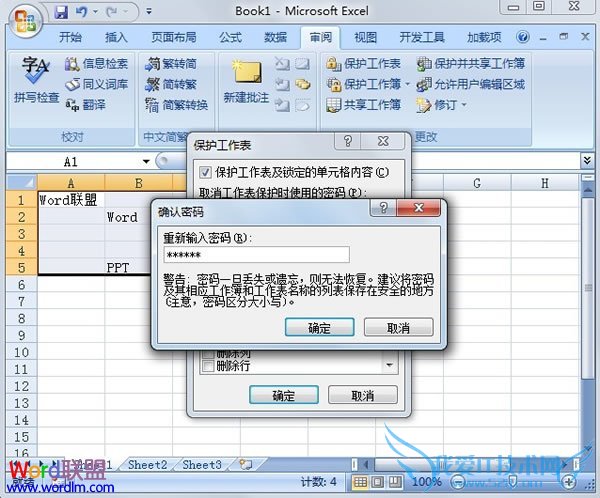Toggle 保护工作表及锁定的单元格内容 checkbox
This screenshot has width=600, height=498.
coord(205,173)
